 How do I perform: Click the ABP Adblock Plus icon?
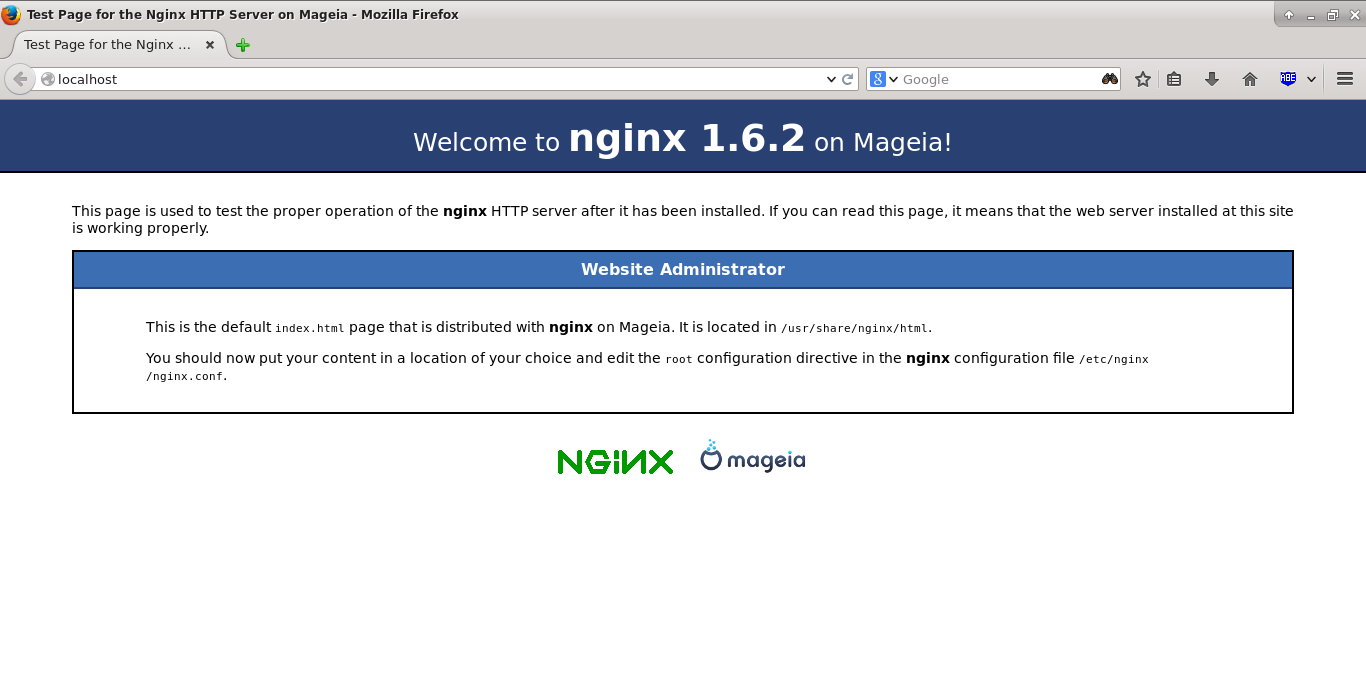[1288, 79]
